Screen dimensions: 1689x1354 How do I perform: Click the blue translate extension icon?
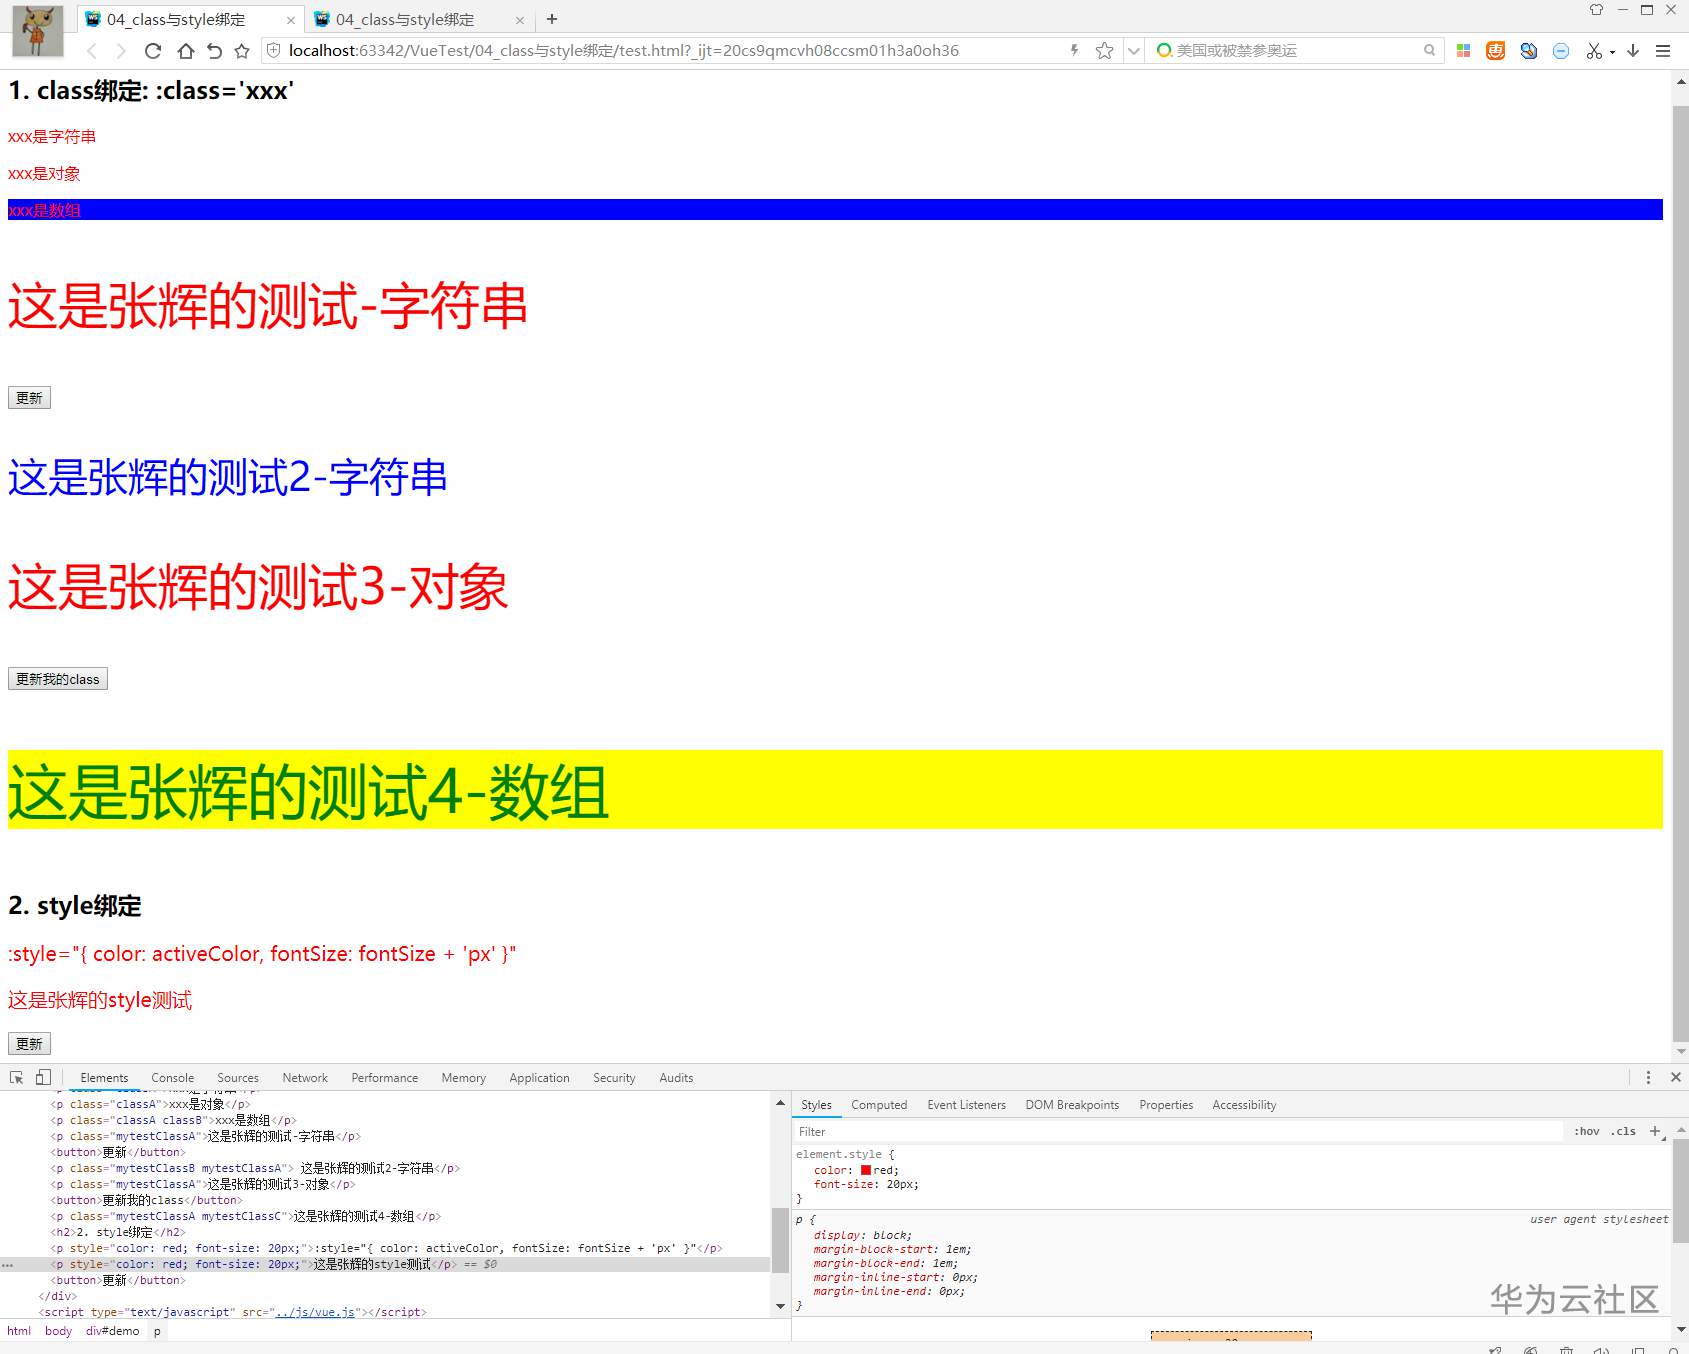tap(1529, 51)
